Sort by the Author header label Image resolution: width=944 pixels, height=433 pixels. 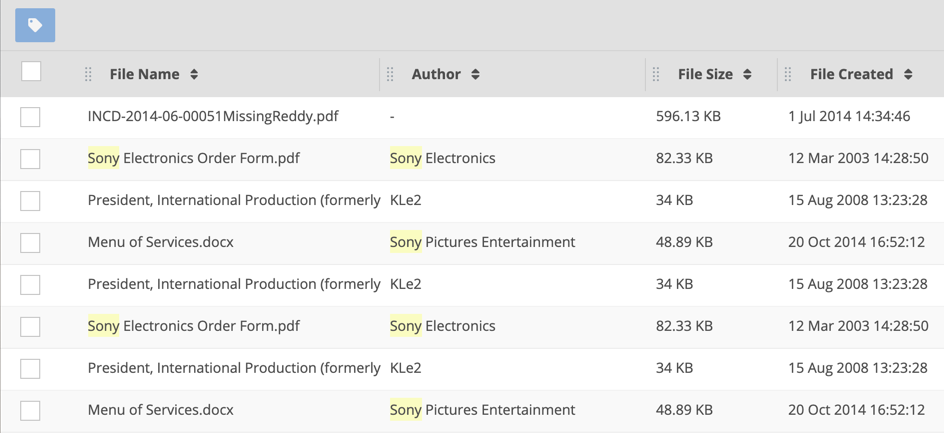[436, 75]
